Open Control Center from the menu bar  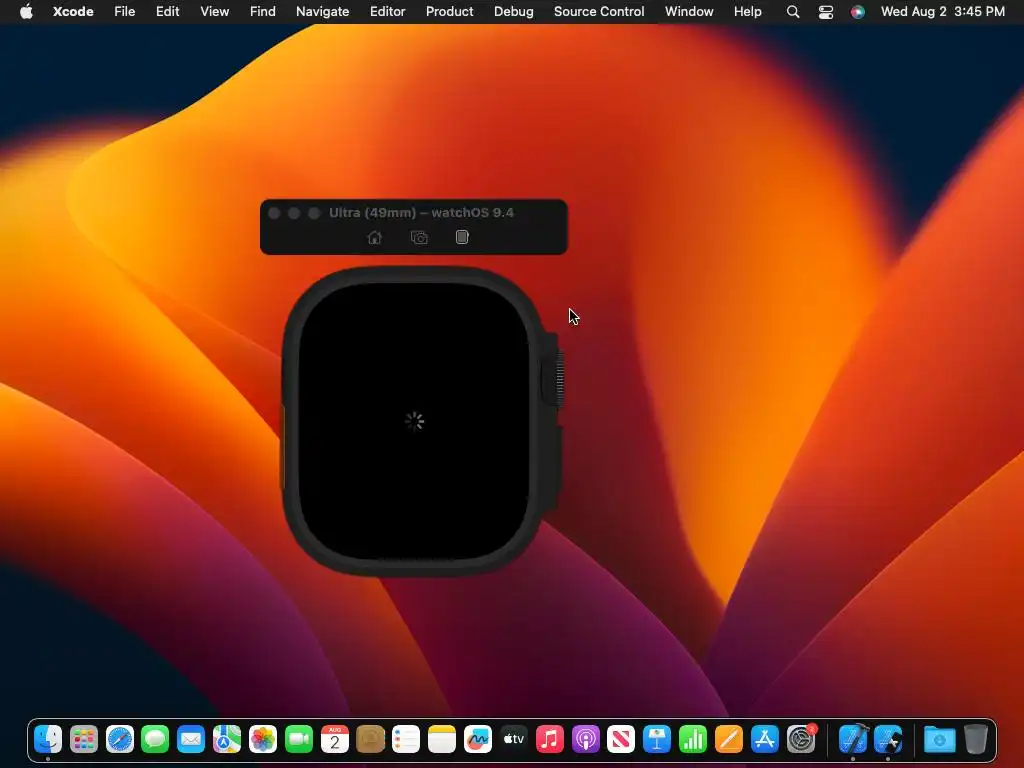tap(825, 12)
